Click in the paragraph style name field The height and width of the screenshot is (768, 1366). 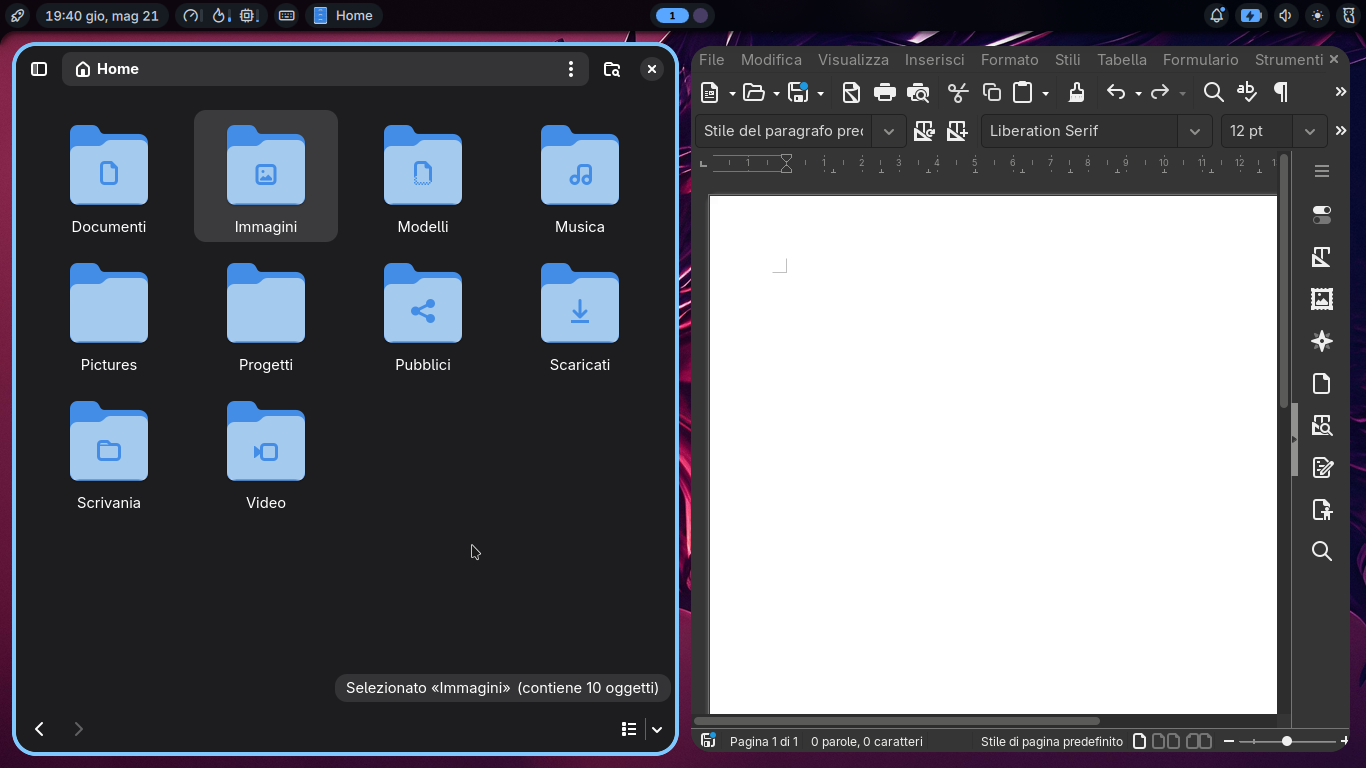point(783,131)
